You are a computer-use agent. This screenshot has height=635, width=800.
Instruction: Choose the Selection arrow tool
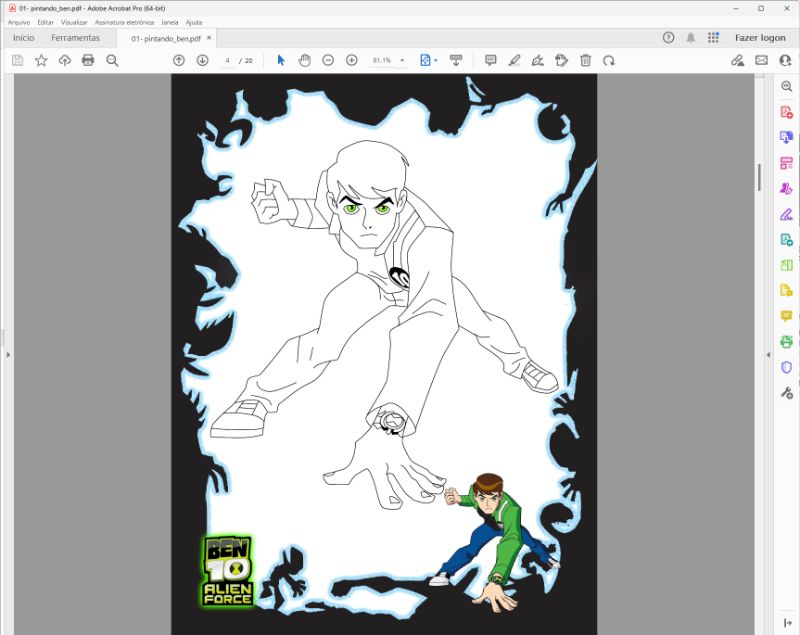(281, 60)
